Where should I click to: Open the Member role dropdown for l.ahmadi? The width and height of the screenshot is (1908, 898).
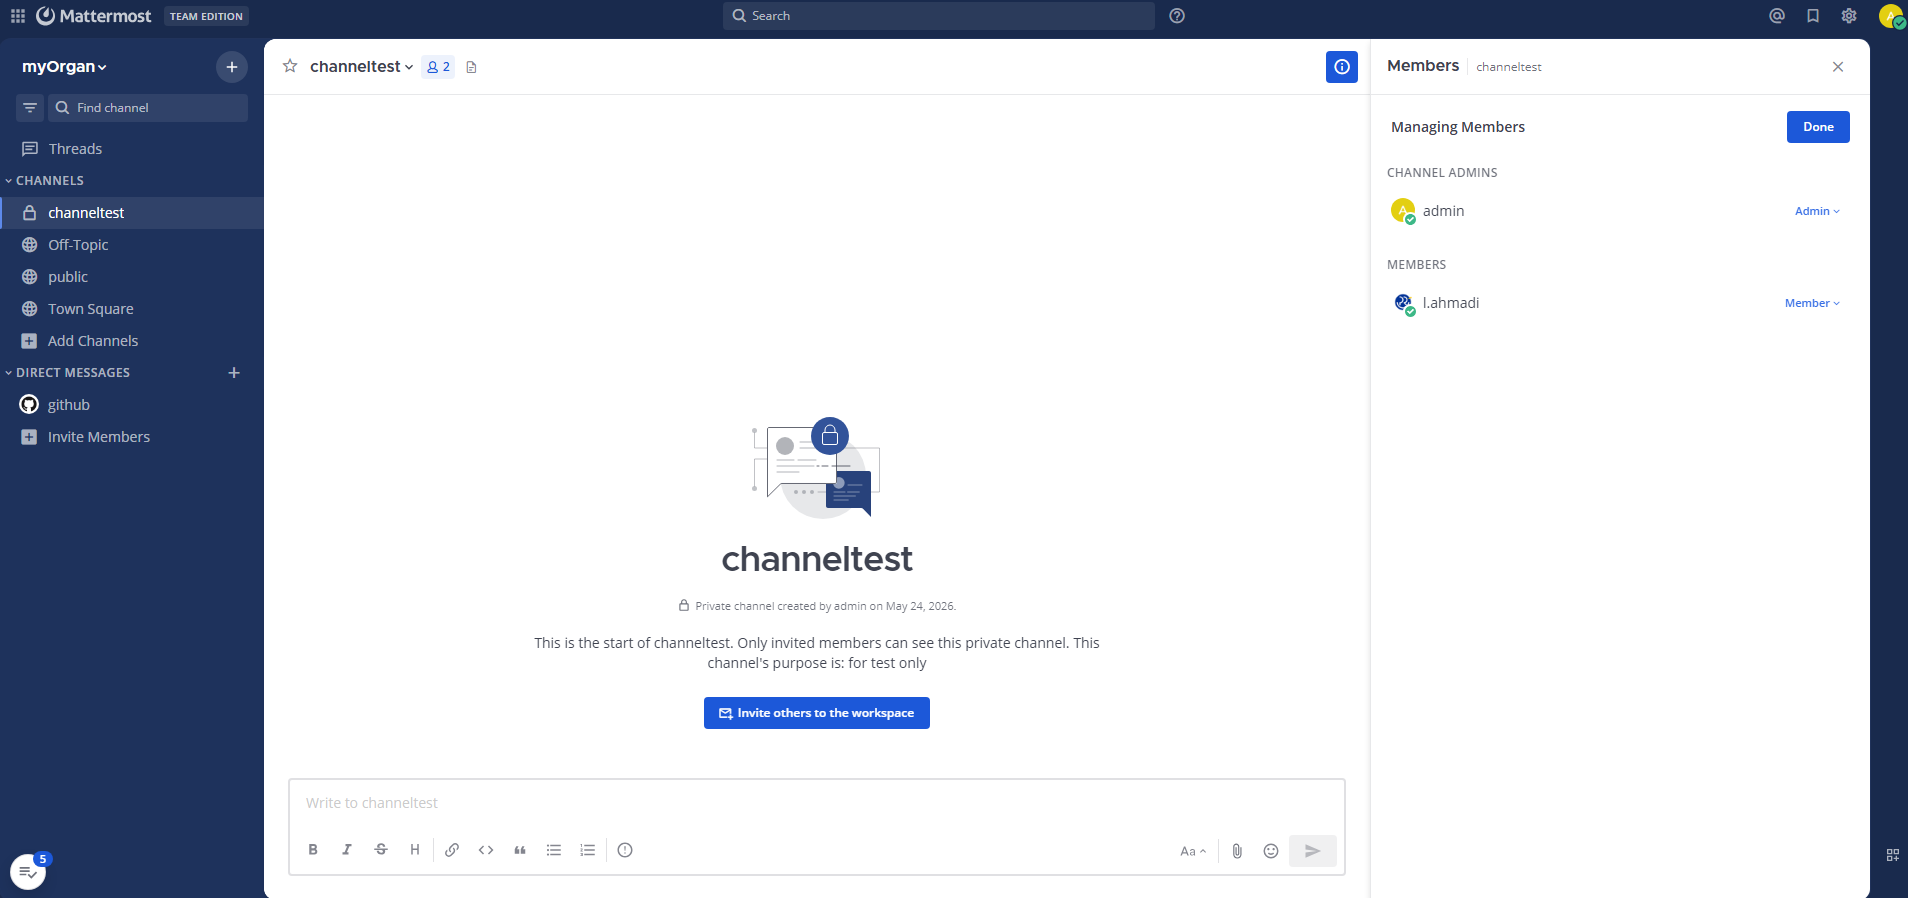click(1812, 303)
